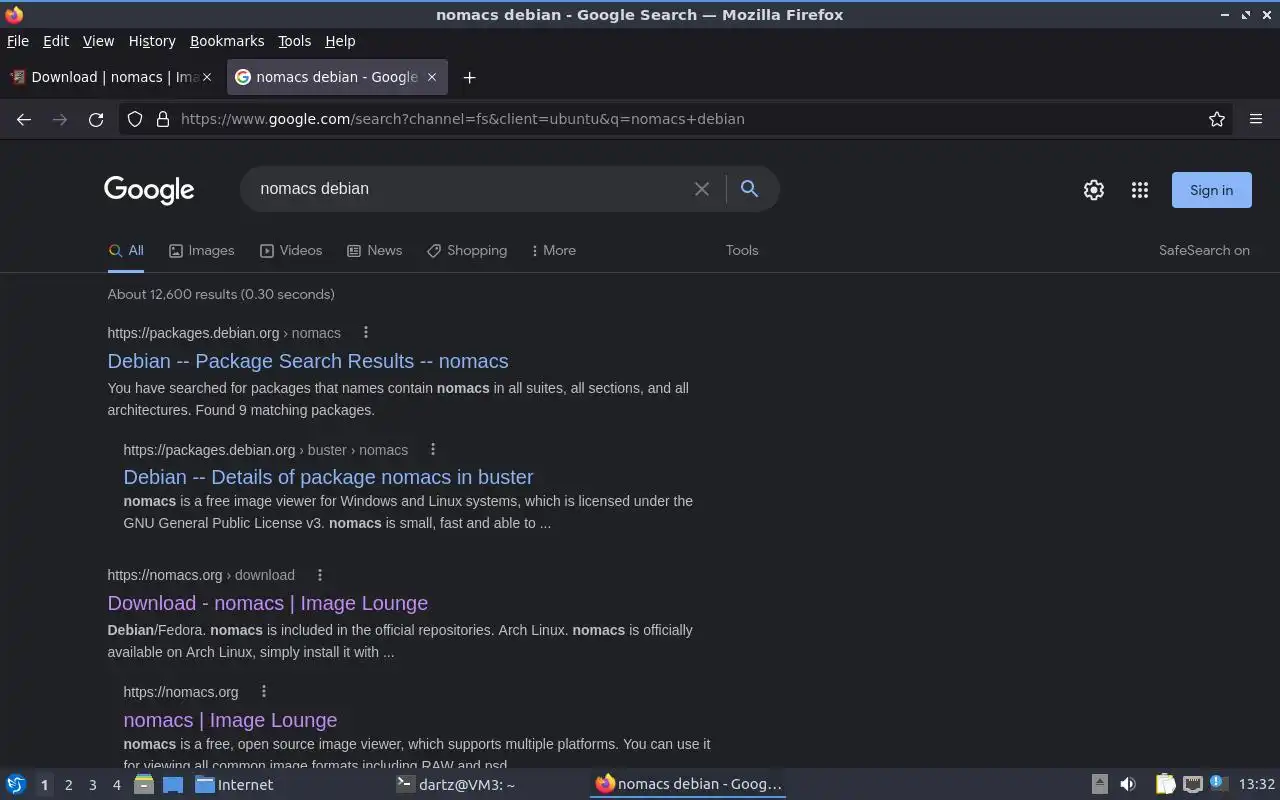The height and width of the screenshot is (800, 1280).
Task: Go back to previous page
Action: 24,119
